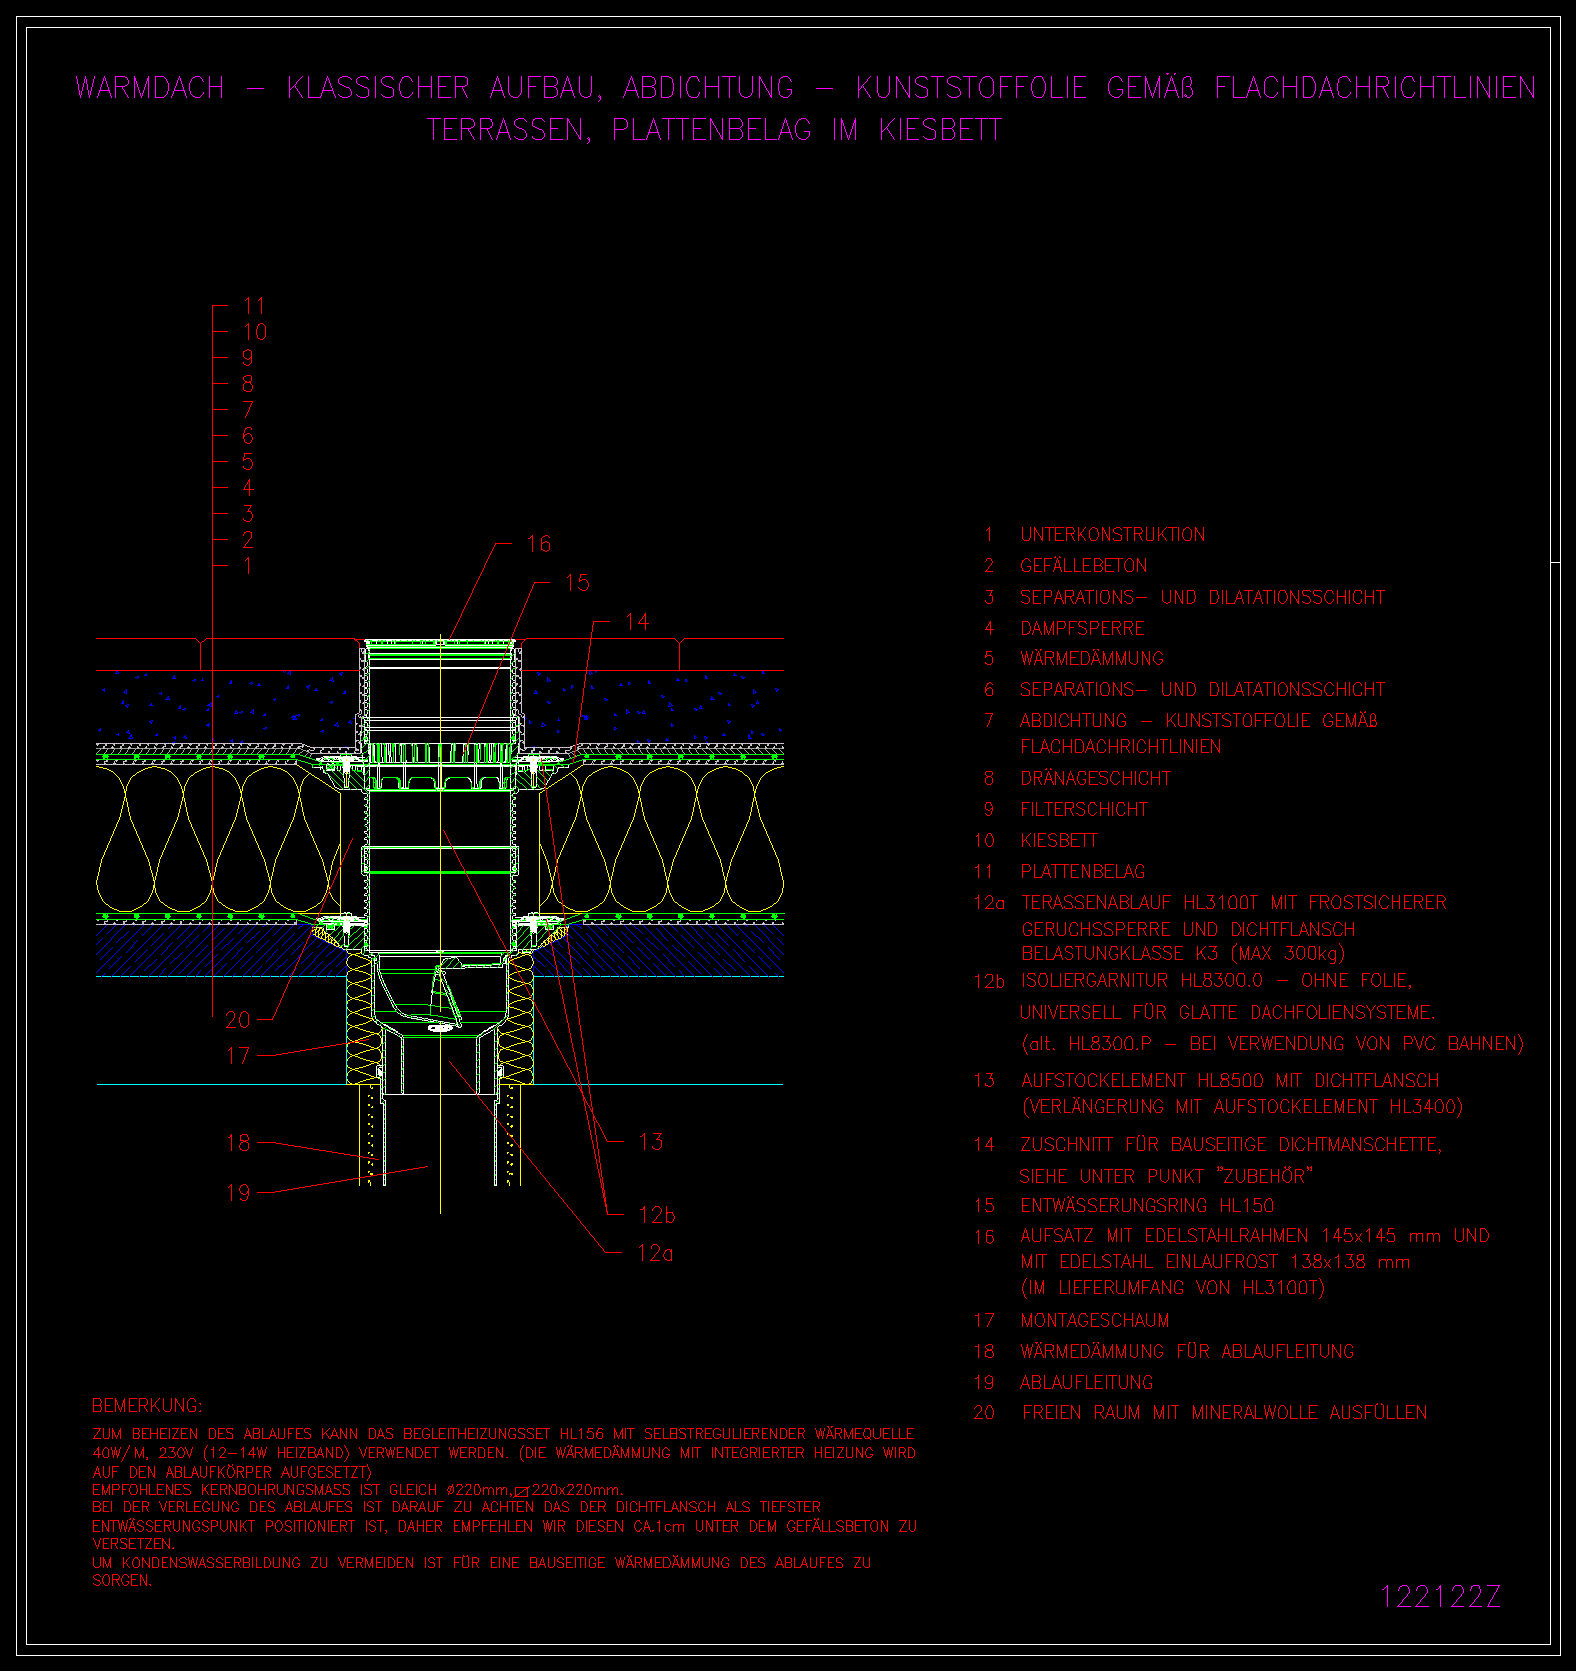This screenshot has width=1576, height=1671.
Task: Select legend entry 11 'PLATTENBELAG'
Action: point(1083,872)
